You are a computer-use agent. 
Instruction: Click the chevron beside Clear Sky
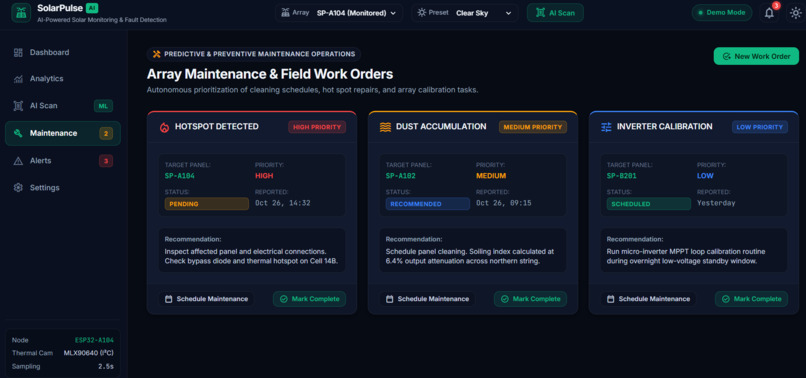[x=509, y=13]
